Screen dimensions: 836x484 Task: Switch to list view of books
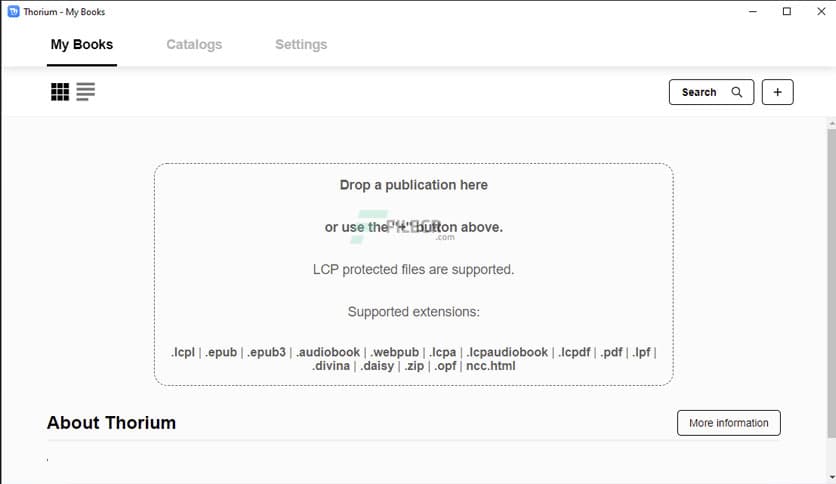click(85, 92)
